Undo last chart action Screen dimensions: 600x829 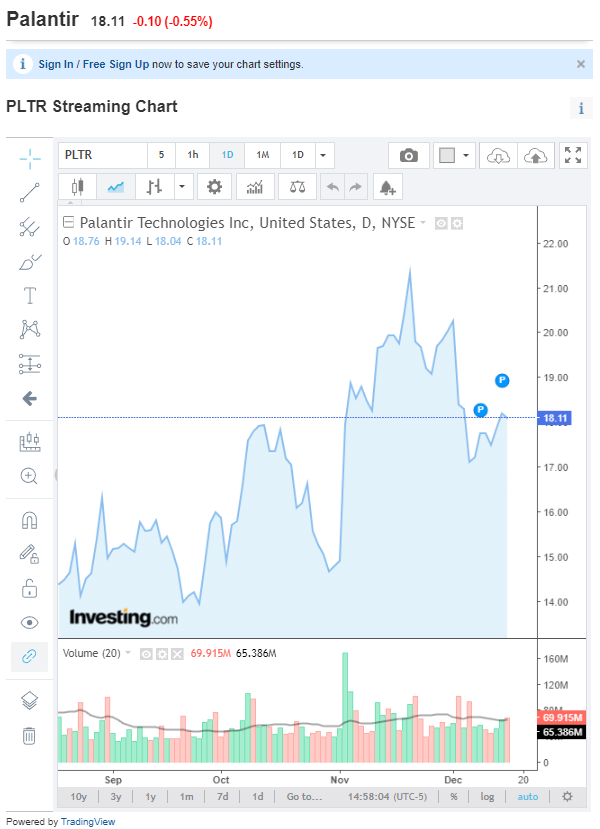click(x=333, y=187)
